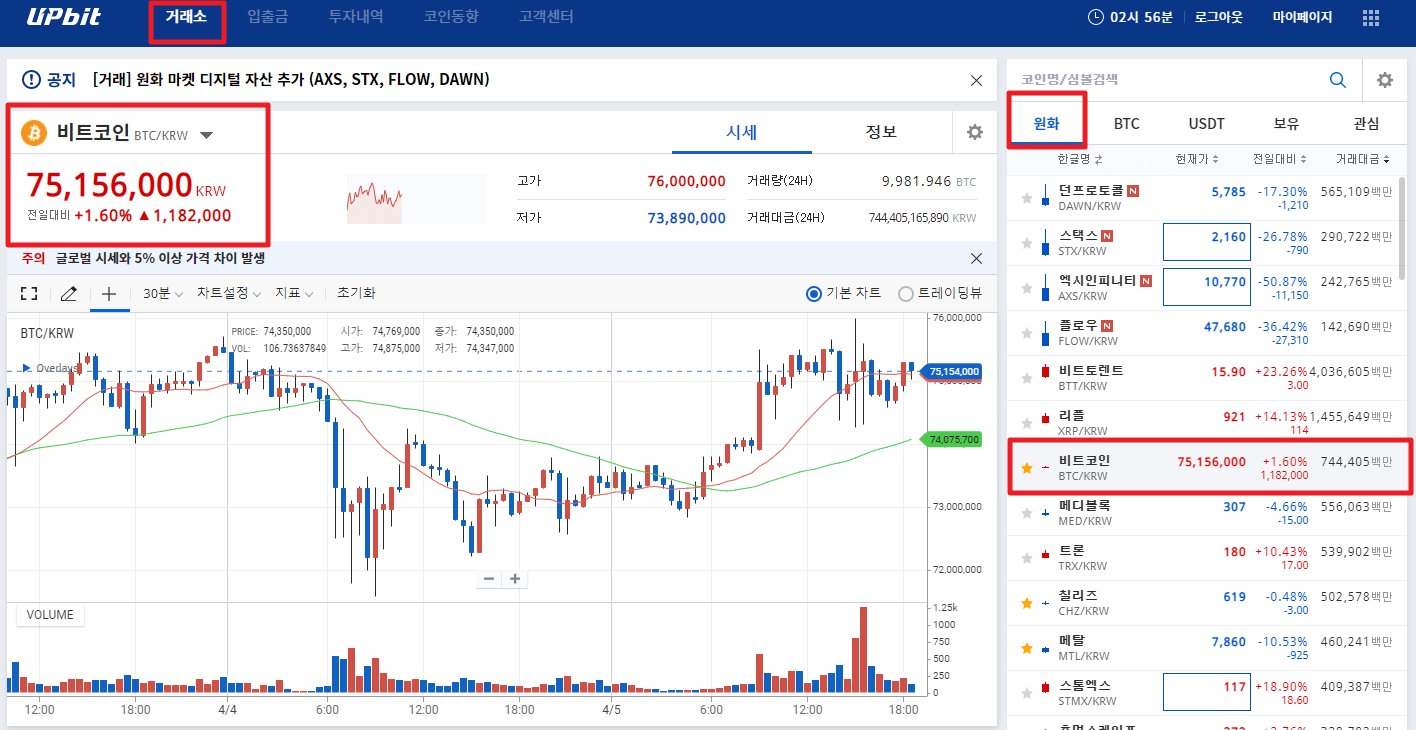The width and height of the screenshot is (1416, 730).
Task: Go to 코인동향 menu
Action: pyautogui.click(x=451, y=17)
